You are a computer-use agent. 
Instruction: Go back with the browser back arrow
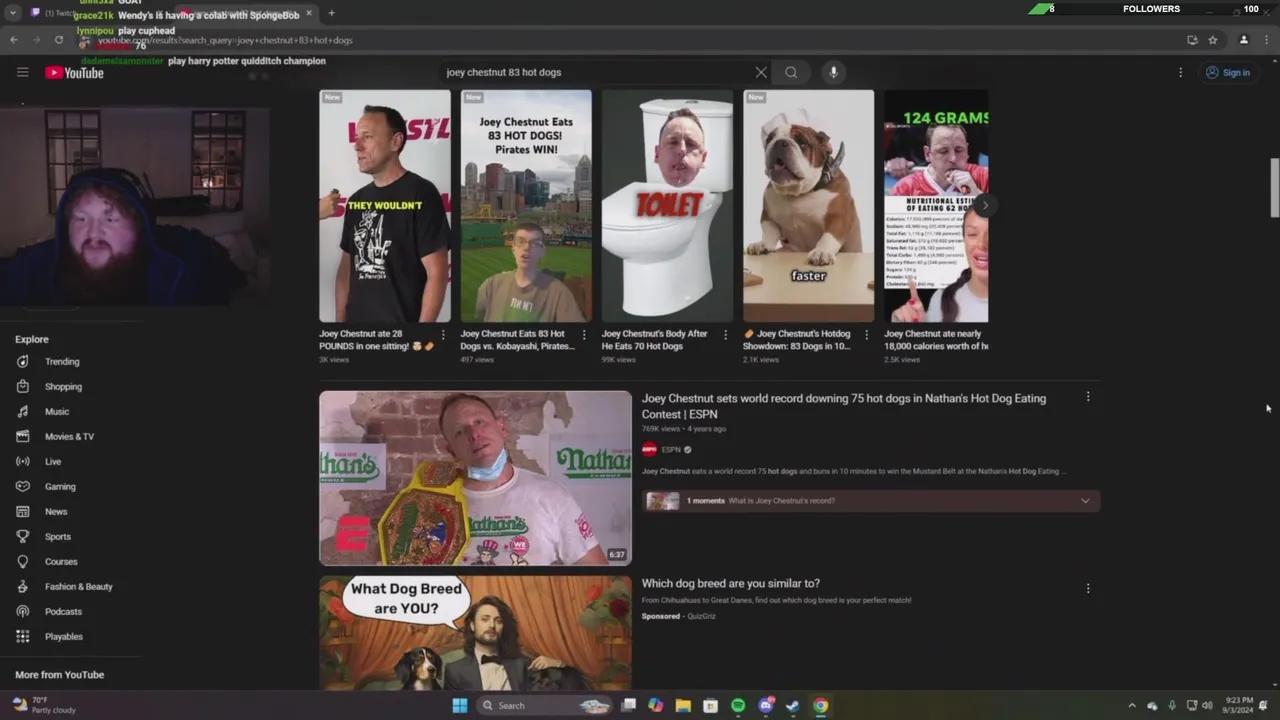pos(13,40)
